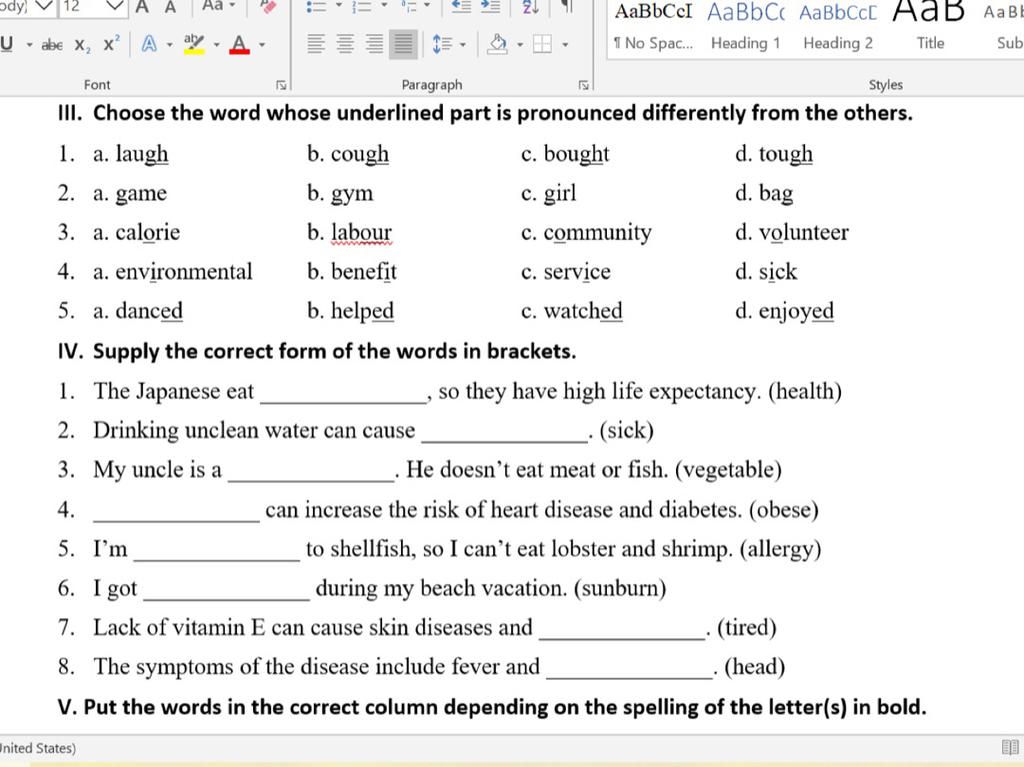Click word 'enjoyed' option d
The image size is (1024, 767).
(x=796, y=311)
